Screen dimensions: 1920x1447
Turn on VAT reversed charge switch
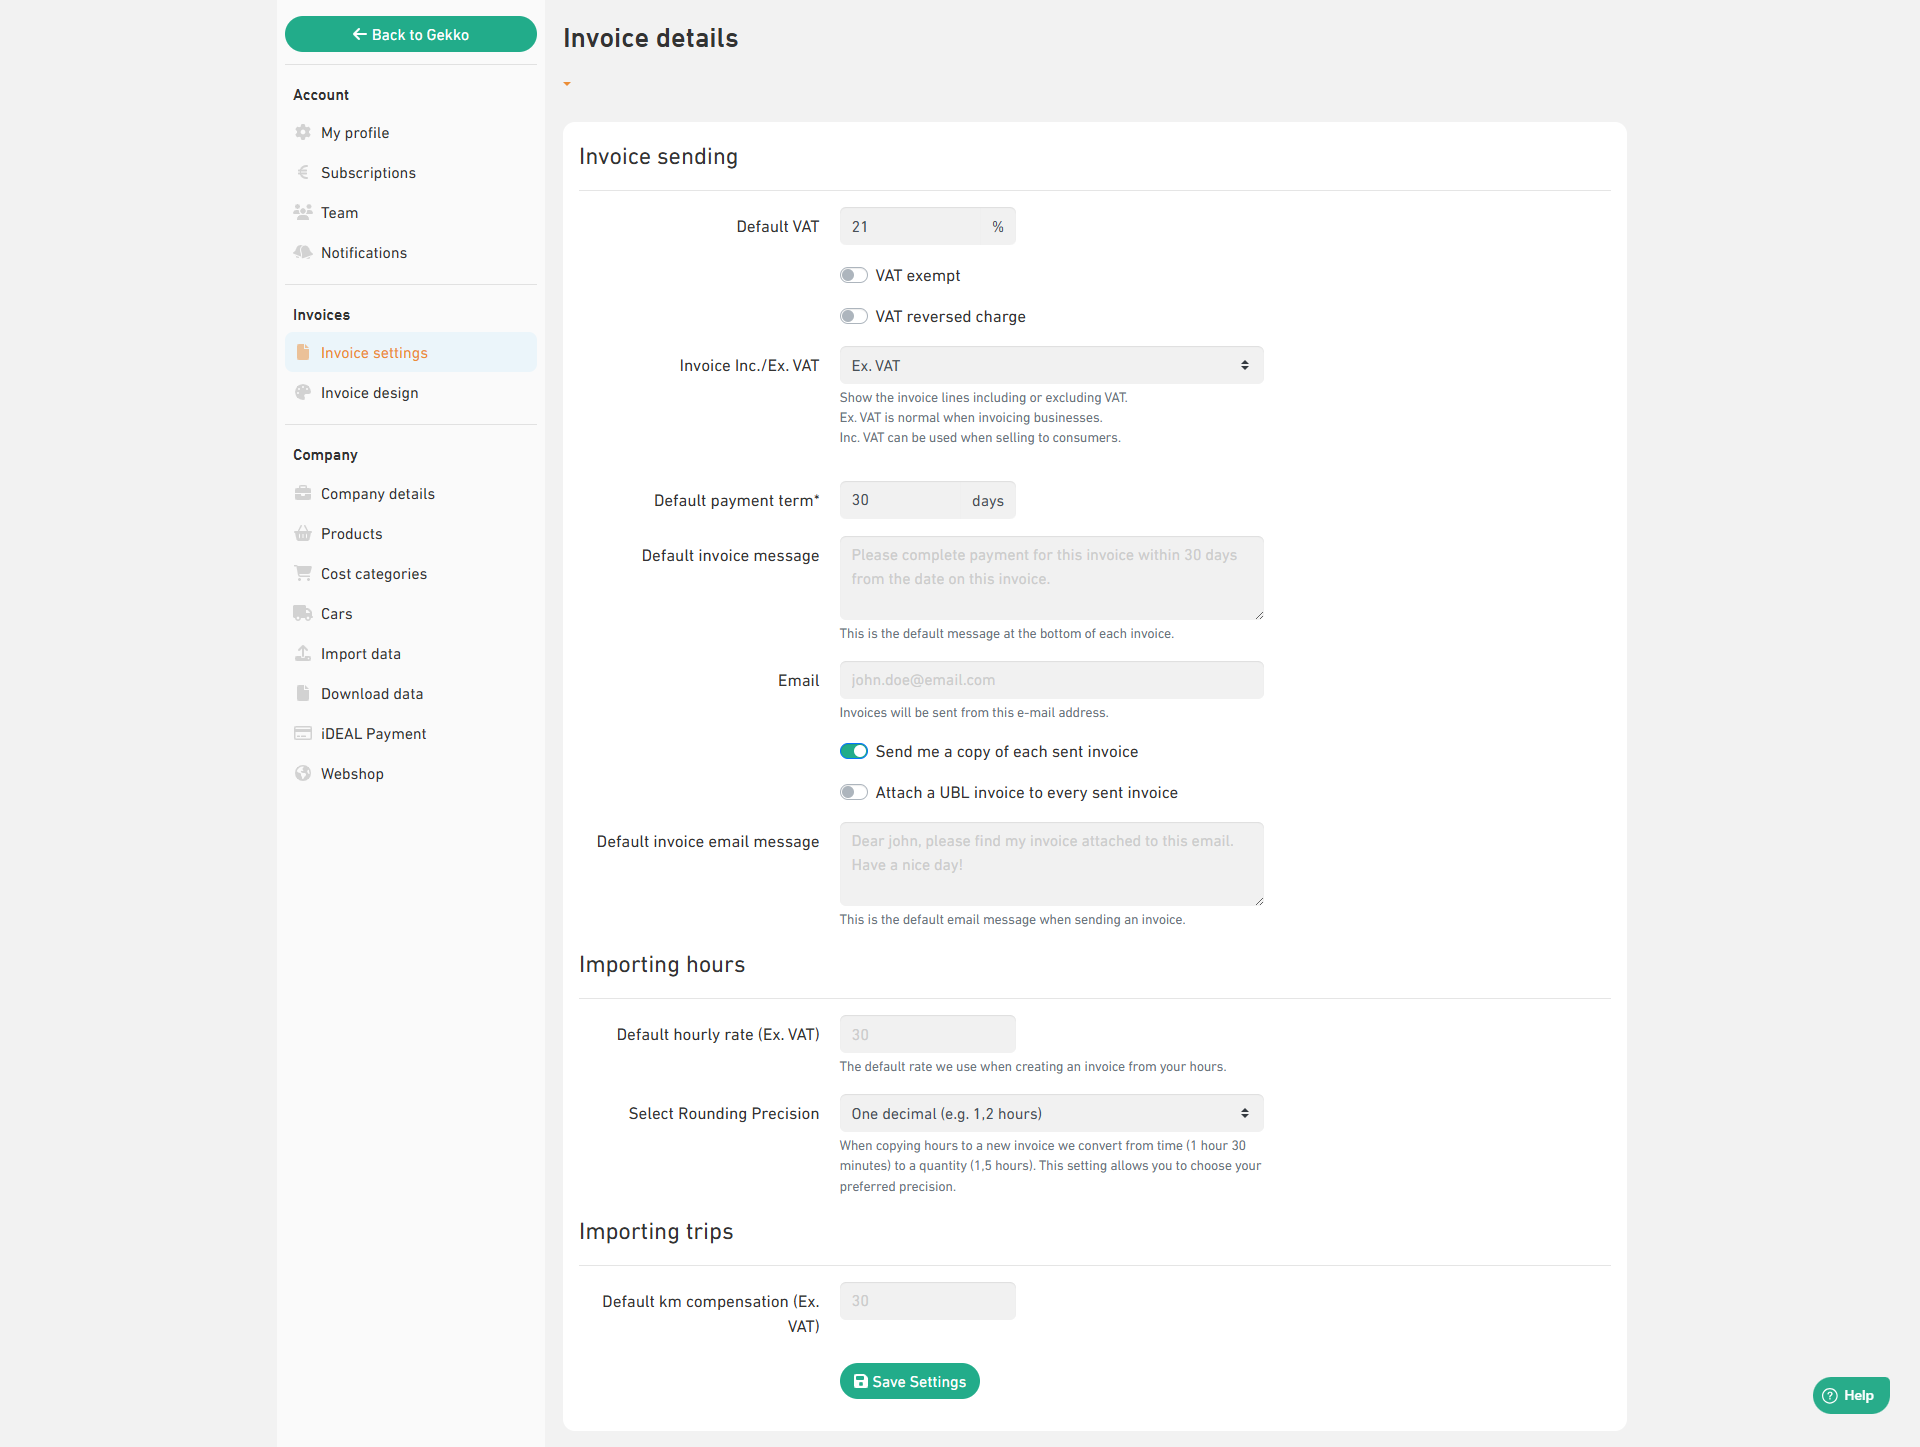coord(853,316)
